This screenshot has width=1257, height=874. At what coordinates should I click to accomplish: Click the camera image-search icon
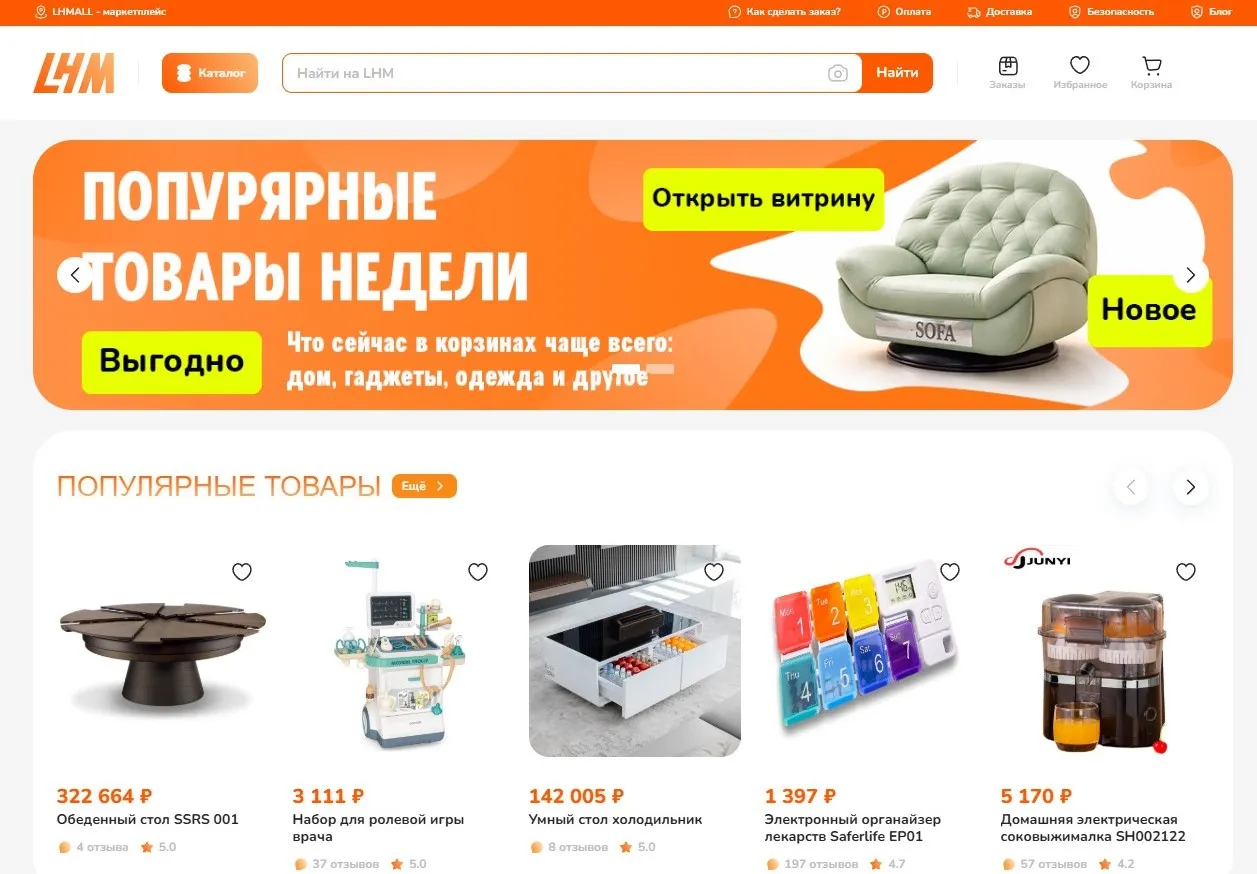(x=838, y=73)
